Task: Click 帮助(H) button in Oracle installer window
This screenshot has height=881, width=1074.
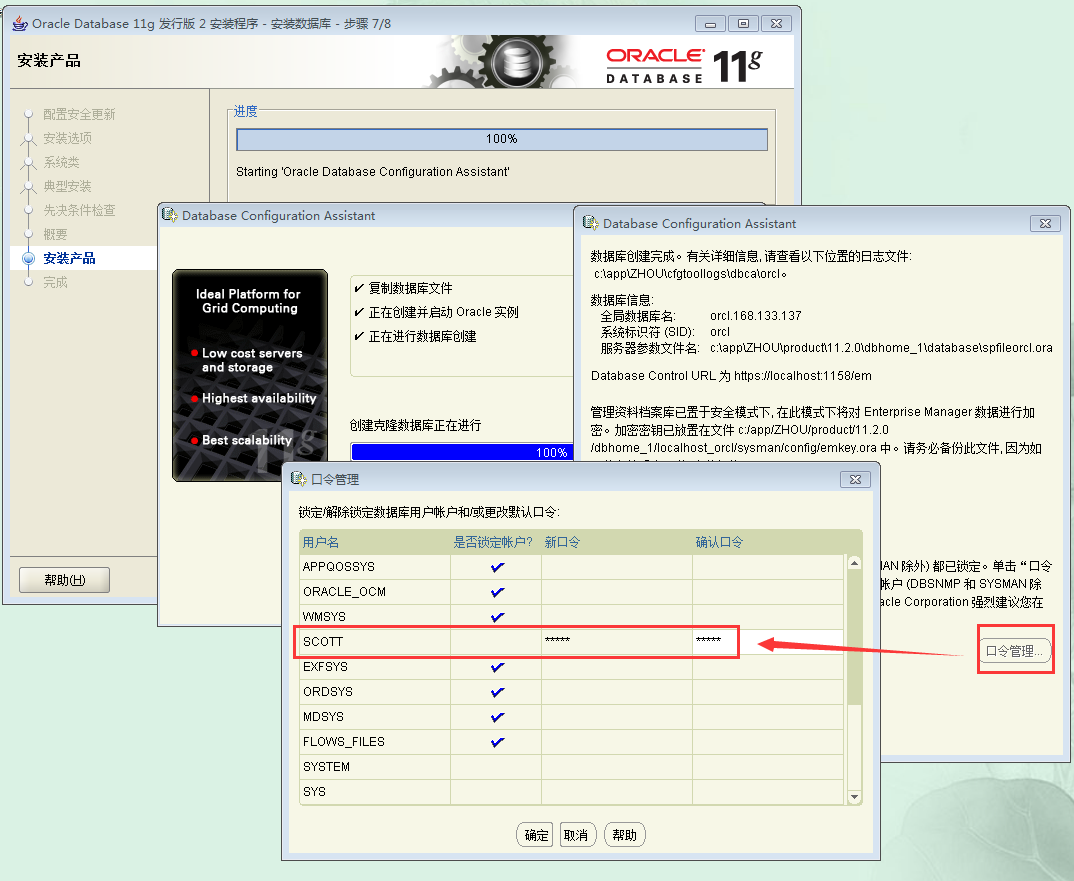Action: tap(64, 580)
